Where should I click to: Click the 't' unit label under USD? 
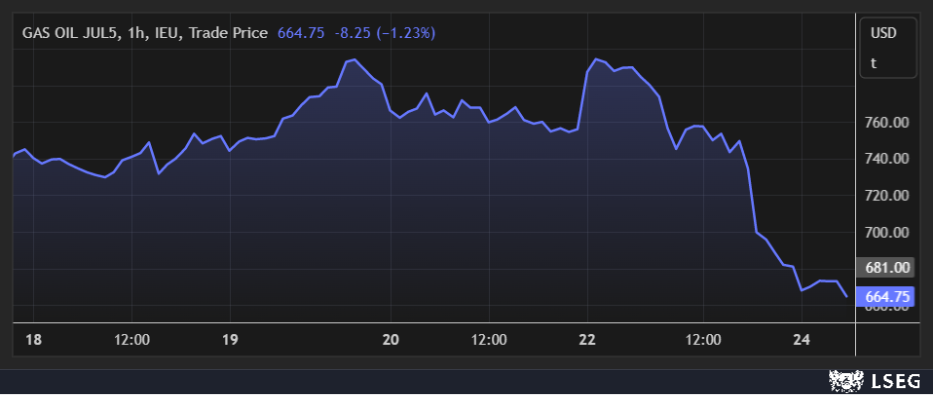pyautogui.click(x=874, y=63)
